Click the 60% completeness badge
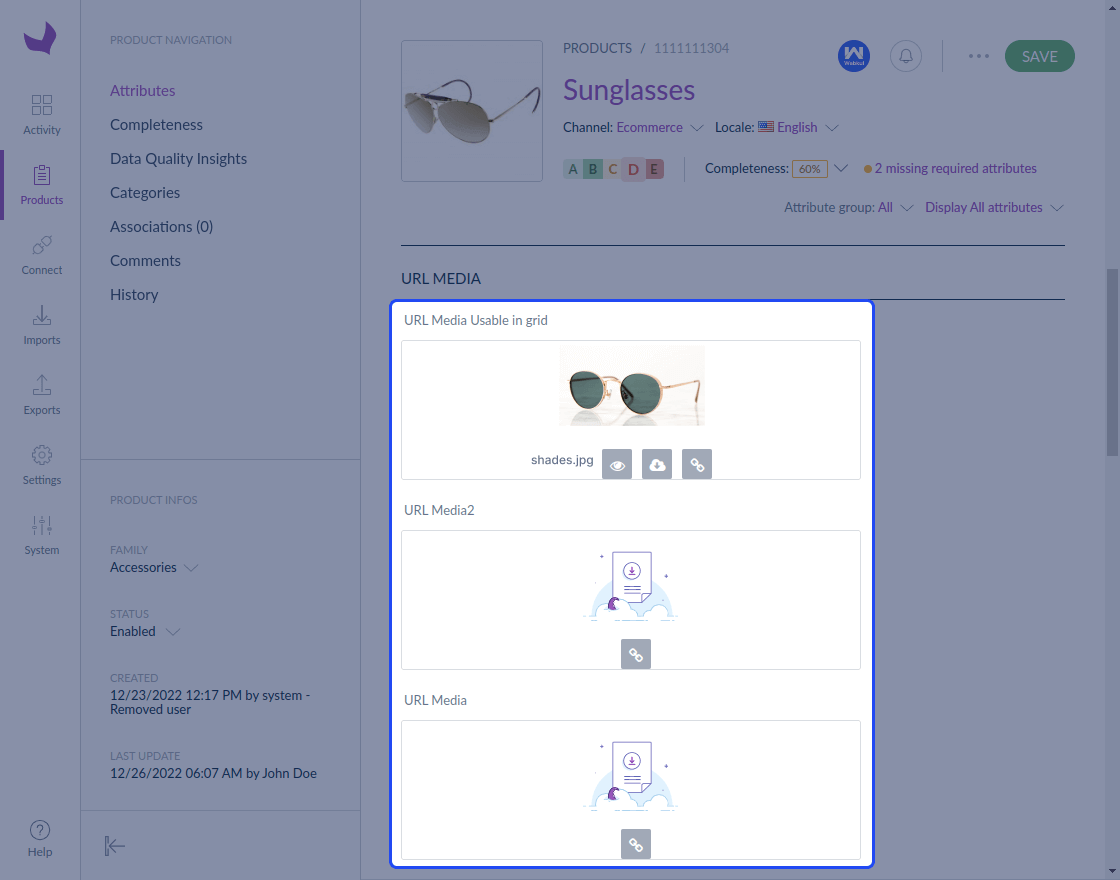This screenshot has width=1120, height=880. (x=809, y=169)
